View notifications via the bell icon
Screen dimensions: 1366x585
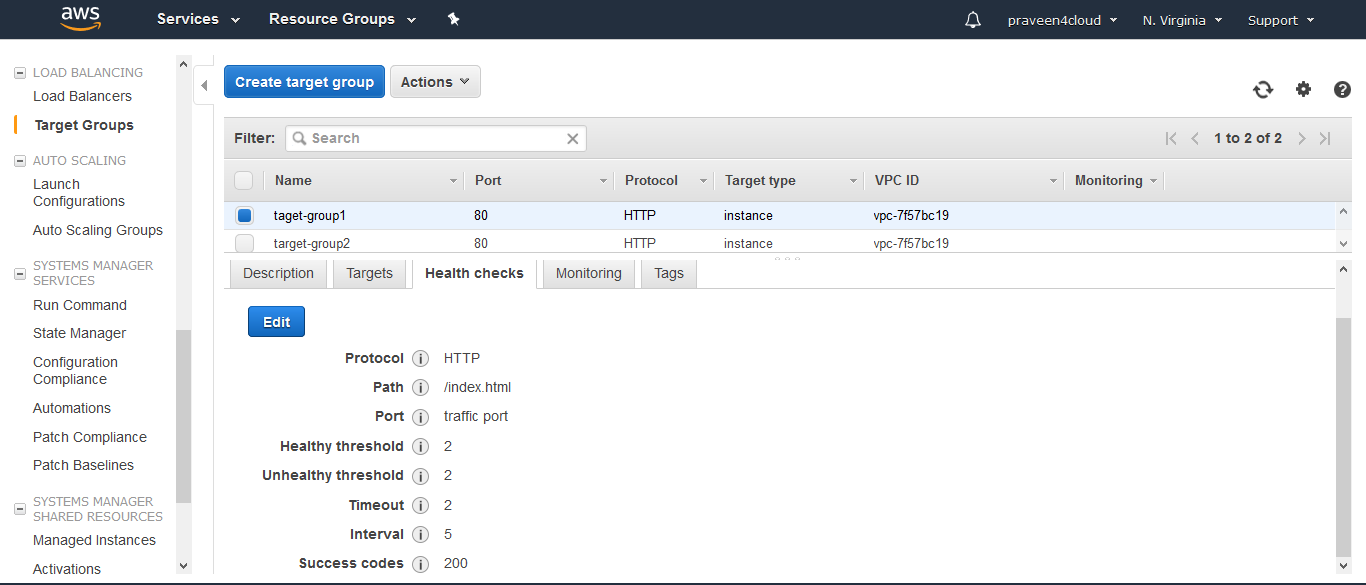[972, 18]
